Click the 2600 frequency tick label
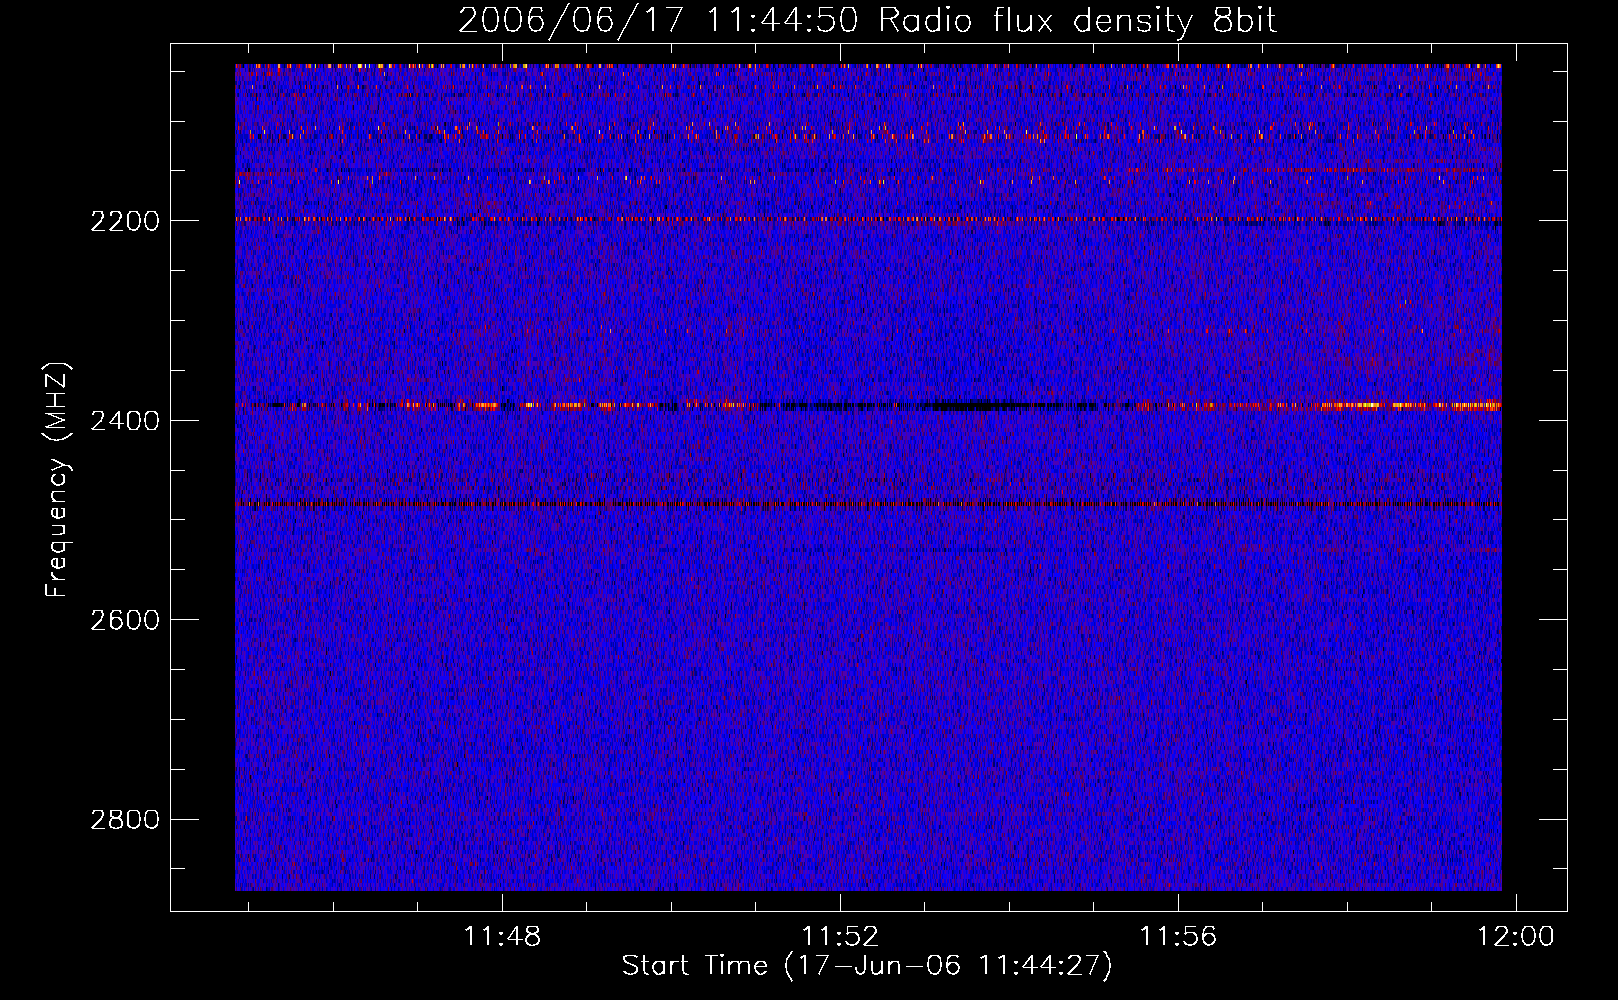 coord(125,620)
